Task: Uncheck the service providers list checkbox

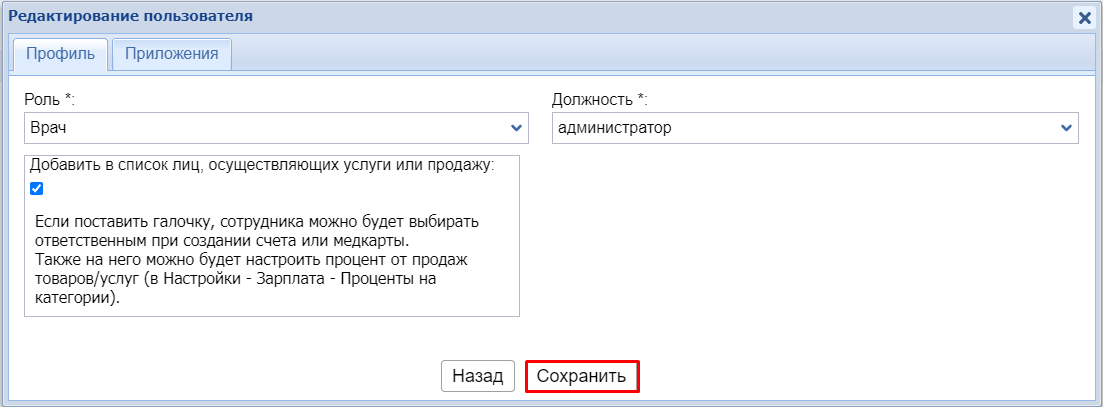Action: pos(37,188)
